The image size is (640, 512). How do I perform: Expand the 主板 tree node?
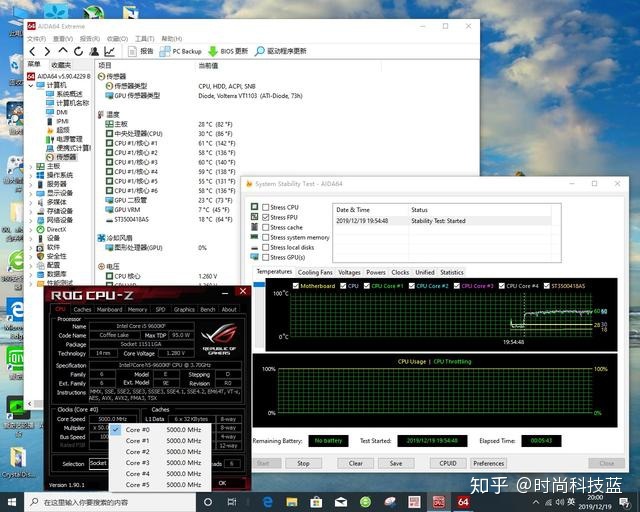pos(31,166)
